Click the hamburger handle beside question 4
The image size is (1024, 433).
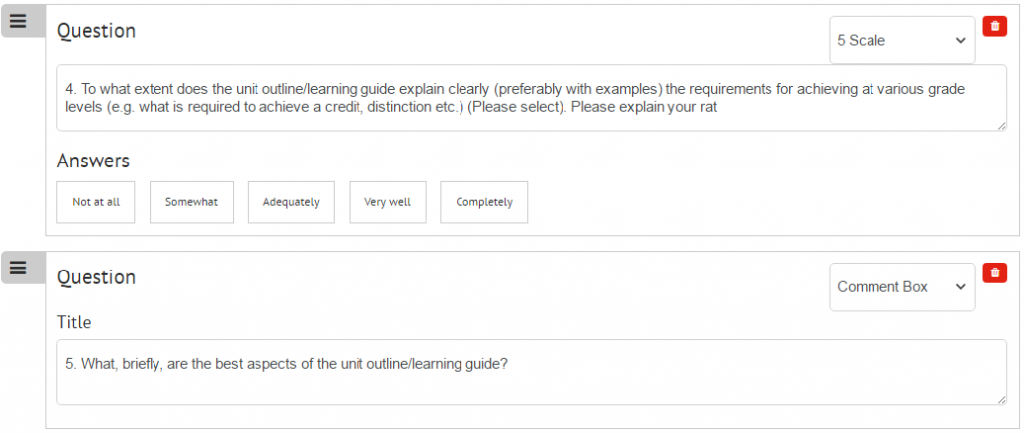pyautogui.click(x=18, y=21)
